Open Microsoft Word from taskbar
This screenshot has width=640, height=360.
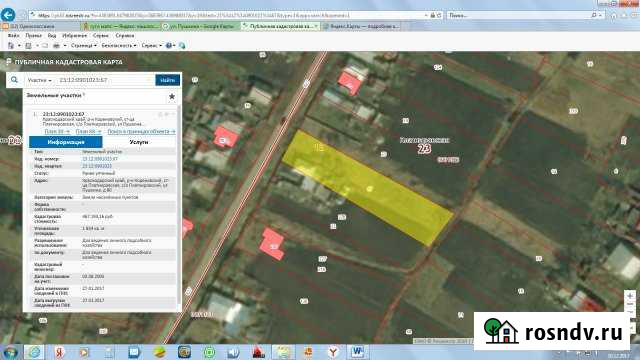point(358,351)
